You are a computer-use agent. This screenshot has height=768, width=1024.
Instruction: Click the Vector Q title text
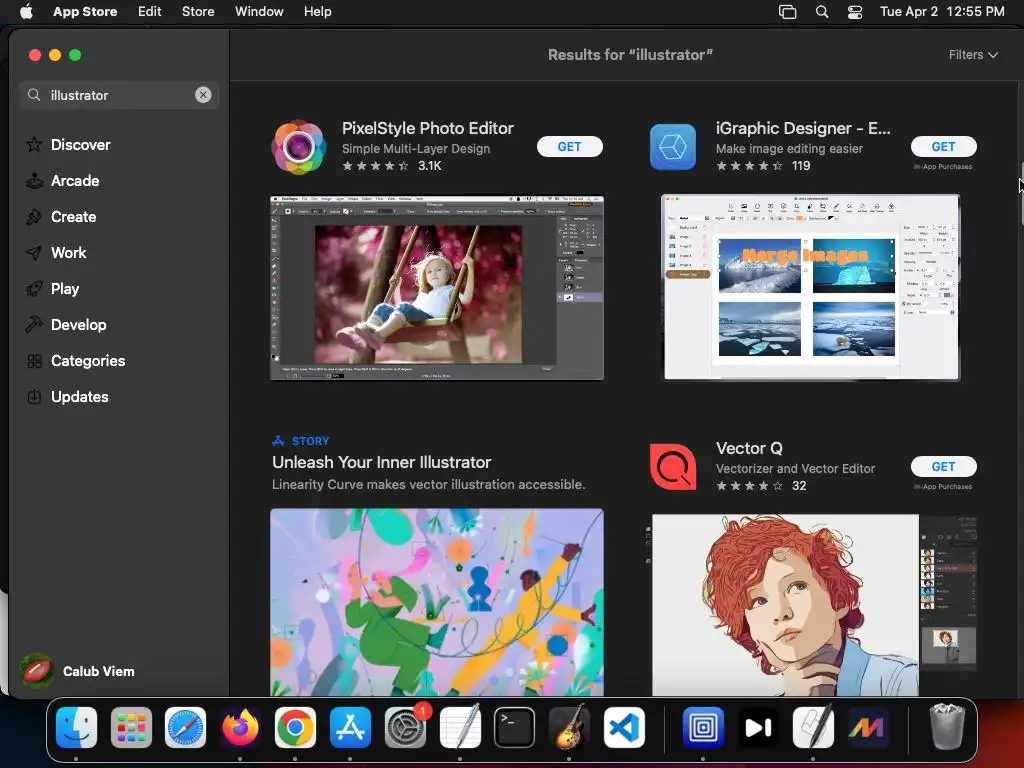(x=749, y=448)
